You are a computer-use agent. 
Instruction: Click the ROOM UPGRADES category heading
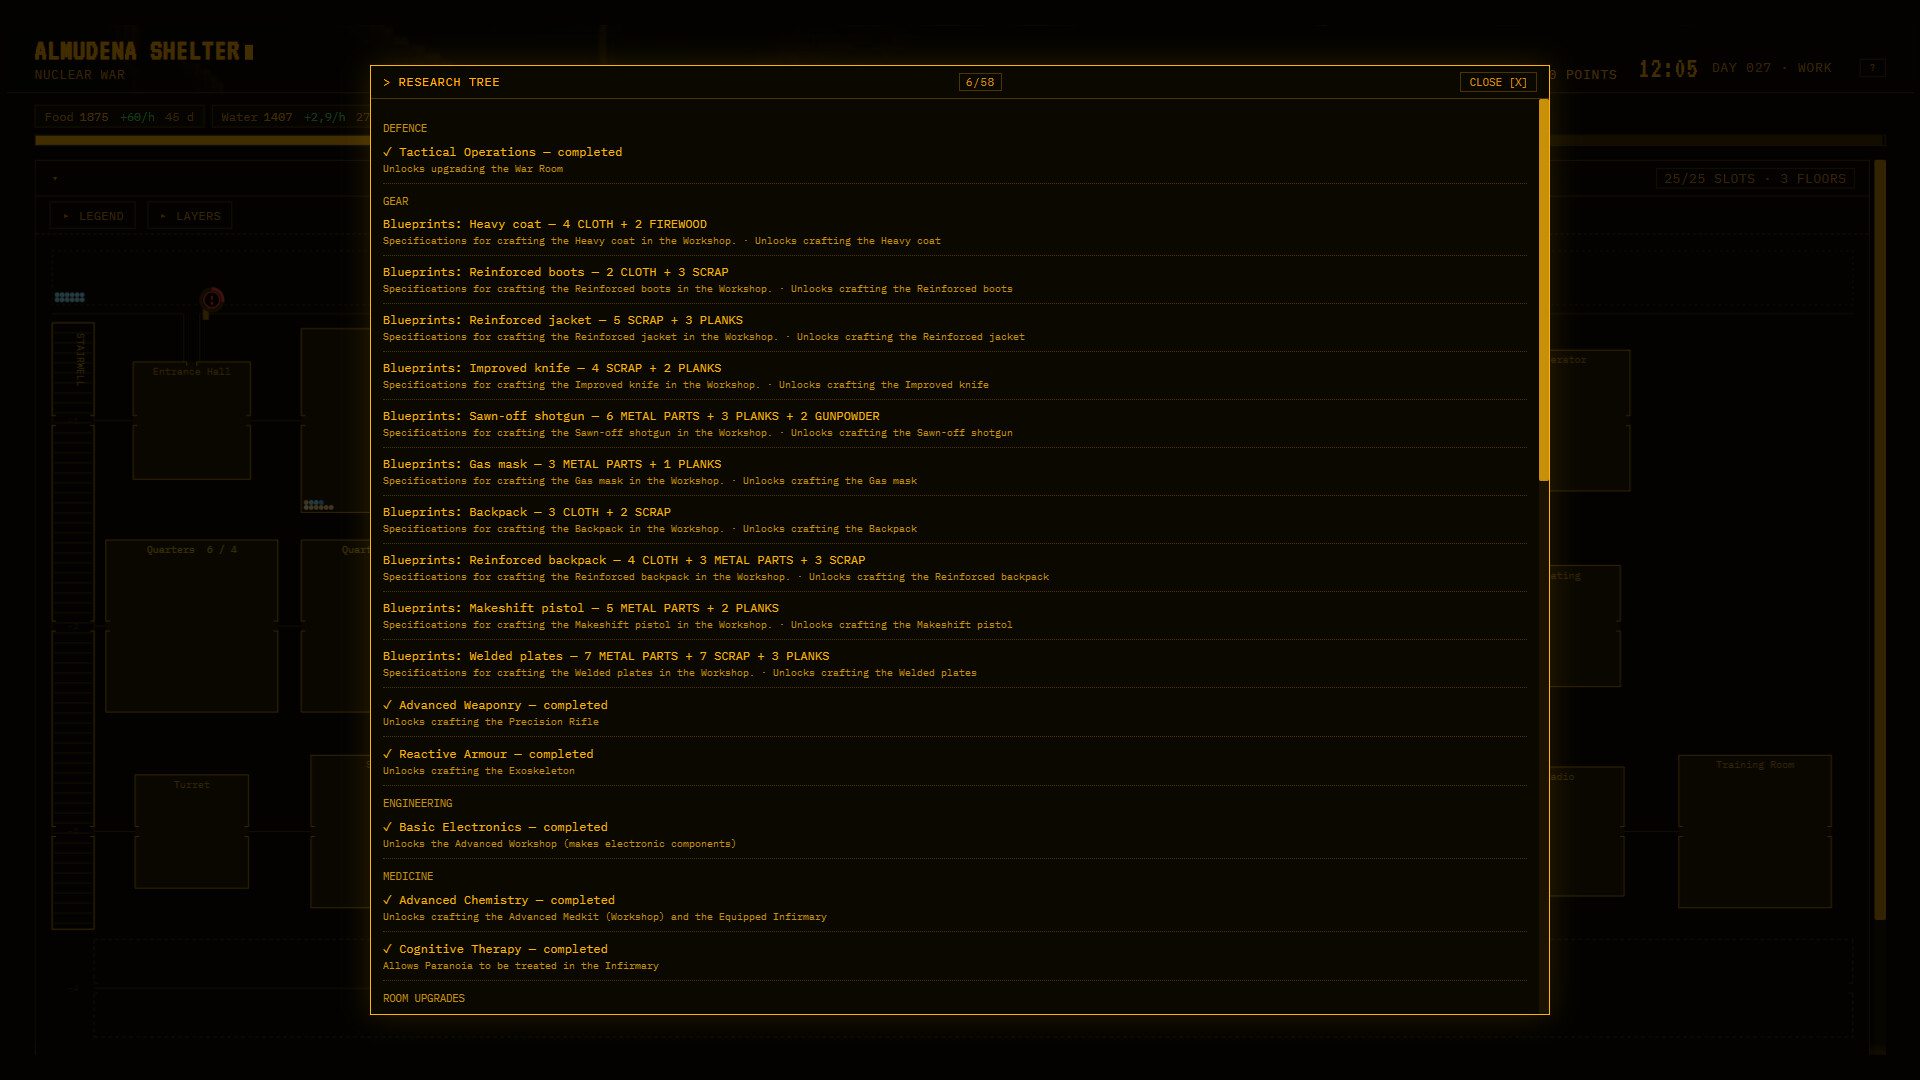click(x=424, y=998)
